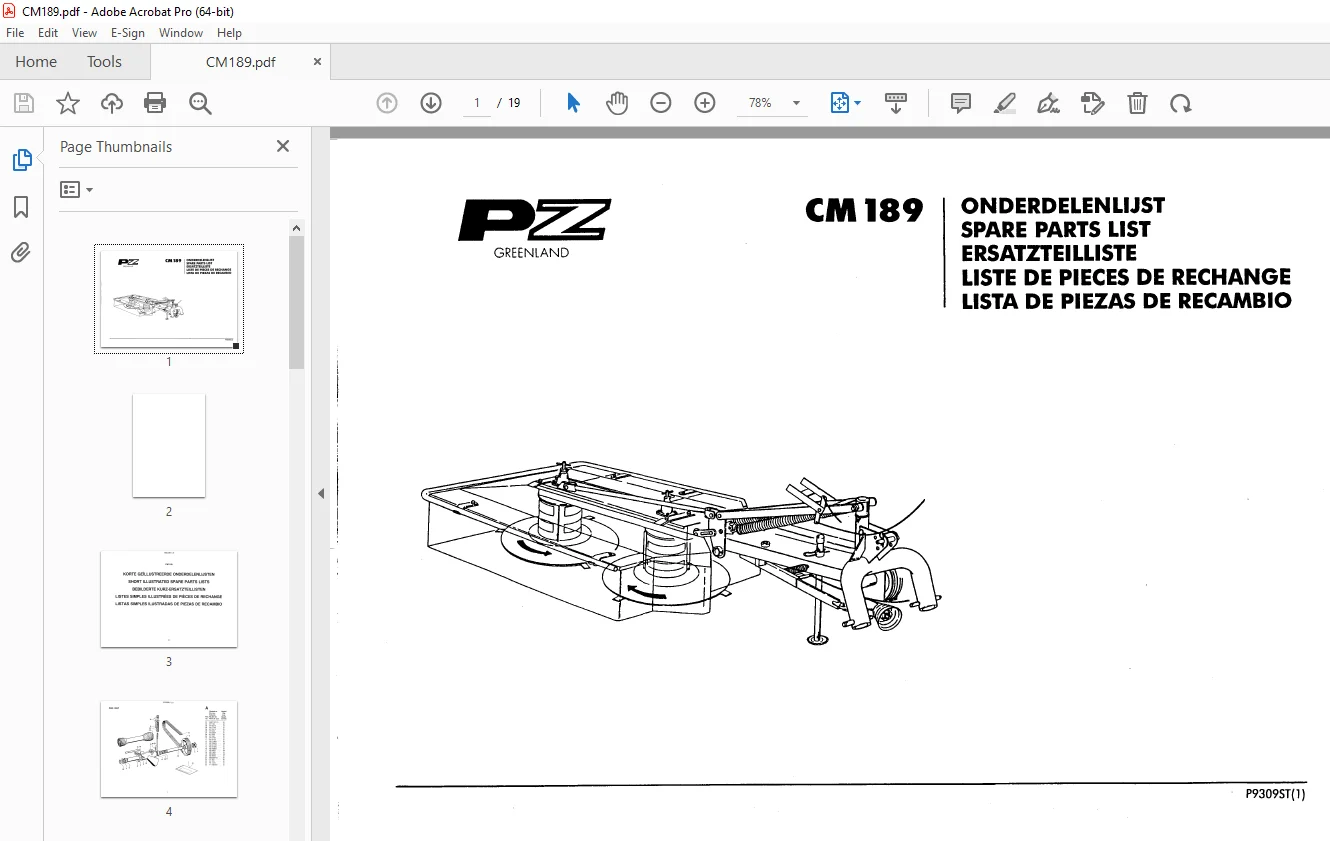The image size is (1330, 841).
Task: Click the 78% zoom value field
Action: tap(760, 103)
